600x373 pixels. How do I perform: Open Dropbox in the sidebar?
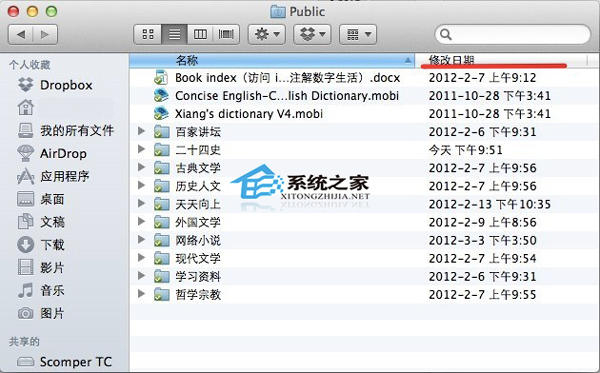click(55, 85)
